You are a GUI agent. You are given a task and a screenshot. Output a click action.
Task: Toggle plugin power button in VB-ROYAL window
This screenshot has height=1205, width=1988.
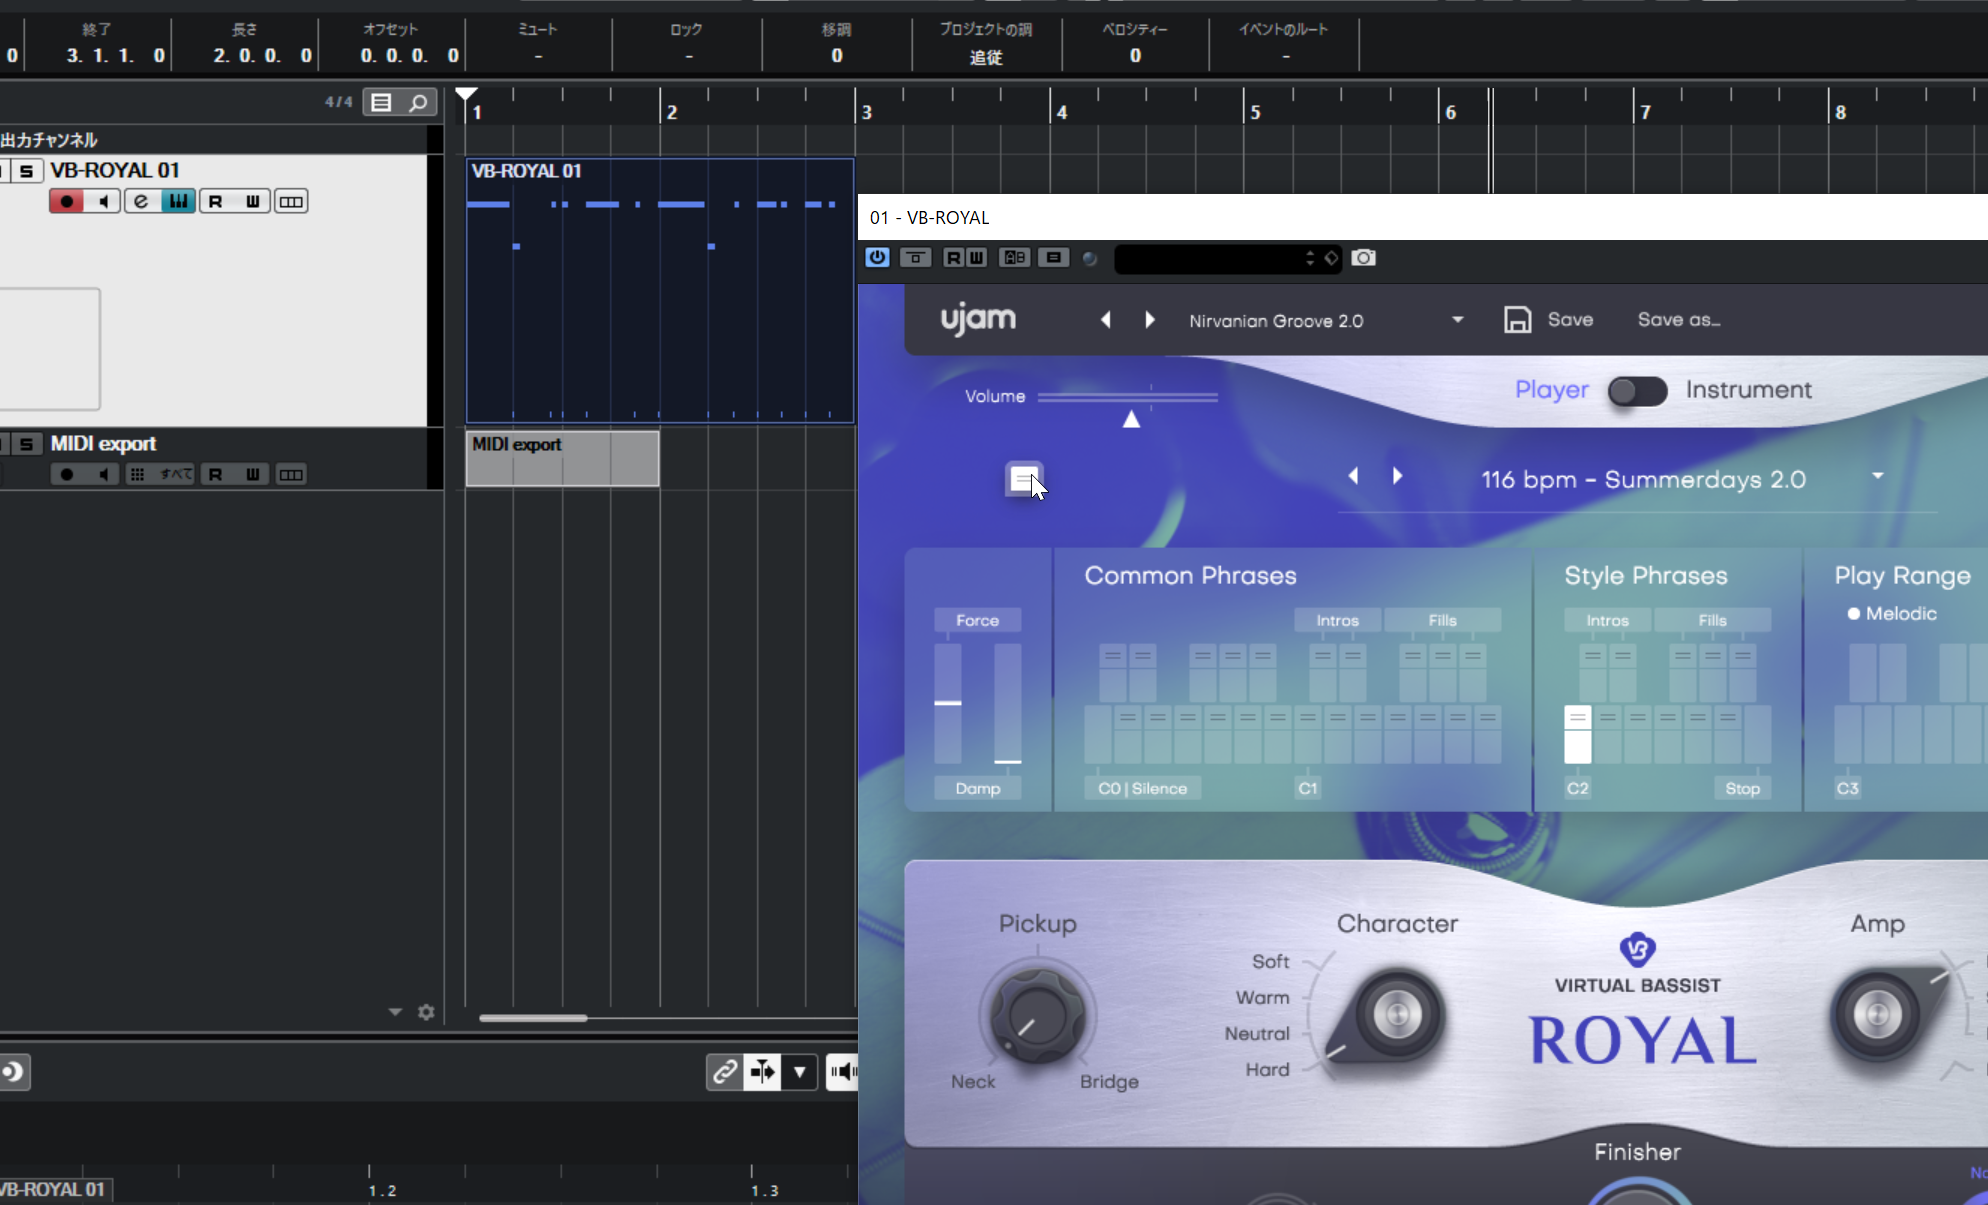[x=877, y=258]
